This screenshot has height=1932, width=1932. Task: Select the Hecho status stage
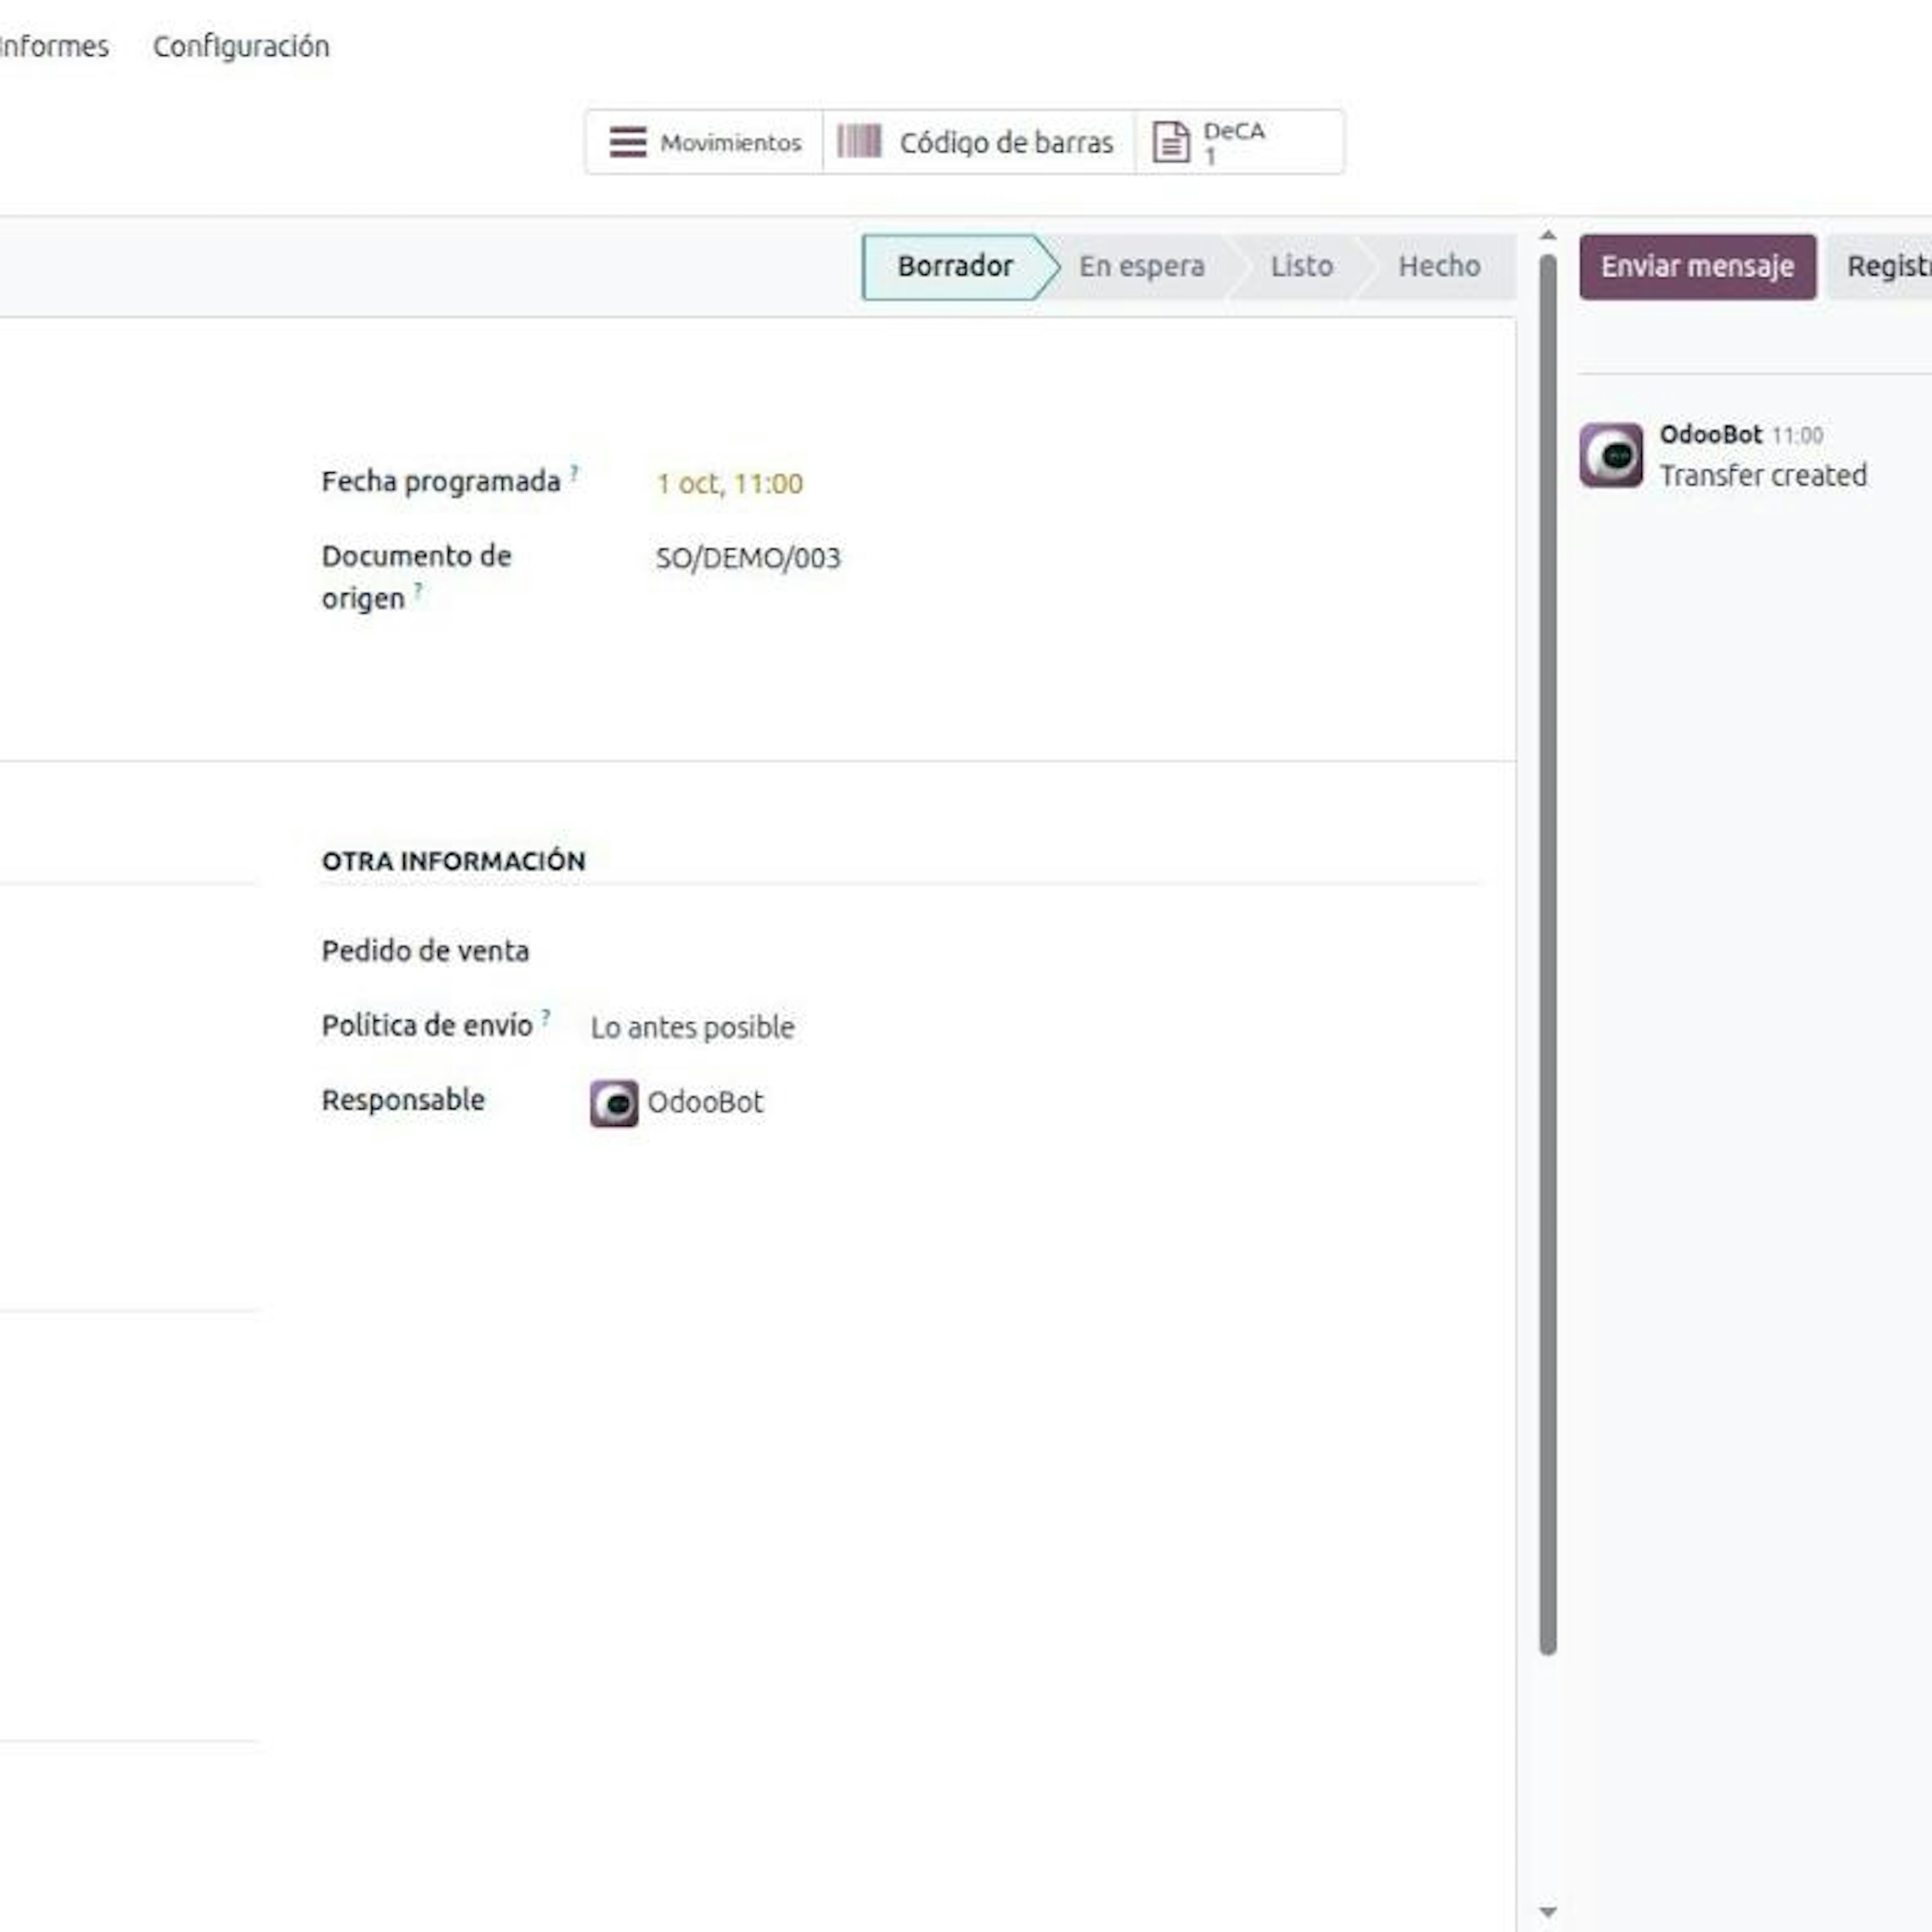(1439, 266)
